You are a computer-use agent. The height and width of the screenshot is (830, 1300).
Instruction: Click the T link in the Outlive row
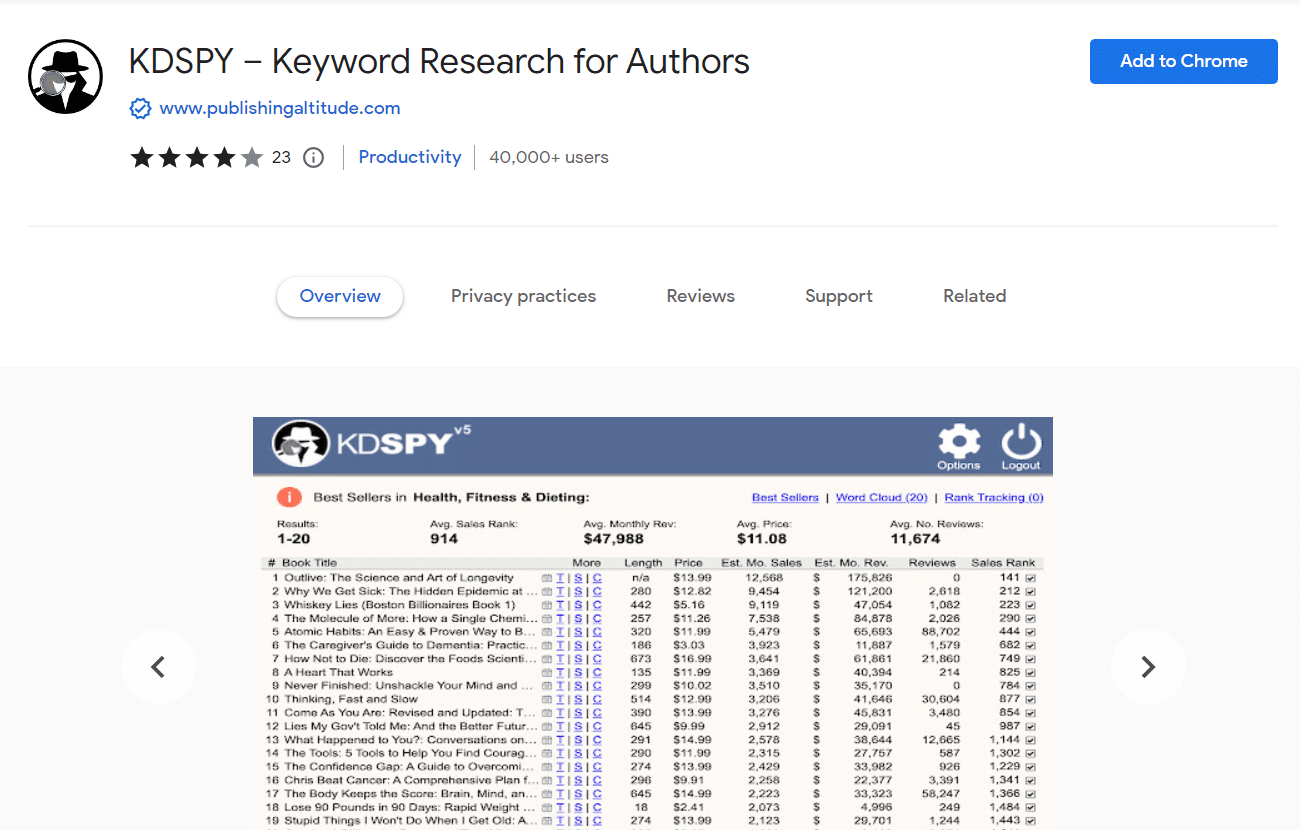tap(561, 578)
